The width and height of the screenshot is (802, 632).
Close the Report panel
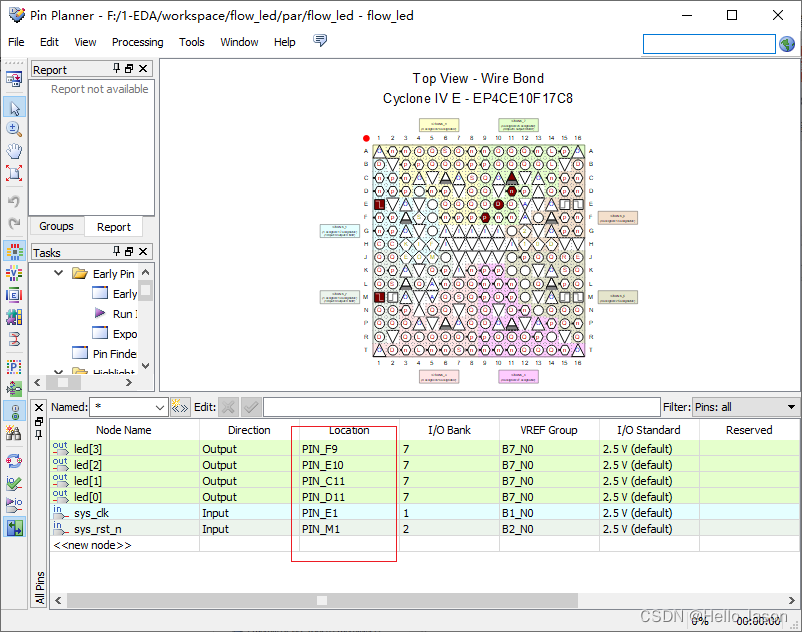[x=143, y=69]
